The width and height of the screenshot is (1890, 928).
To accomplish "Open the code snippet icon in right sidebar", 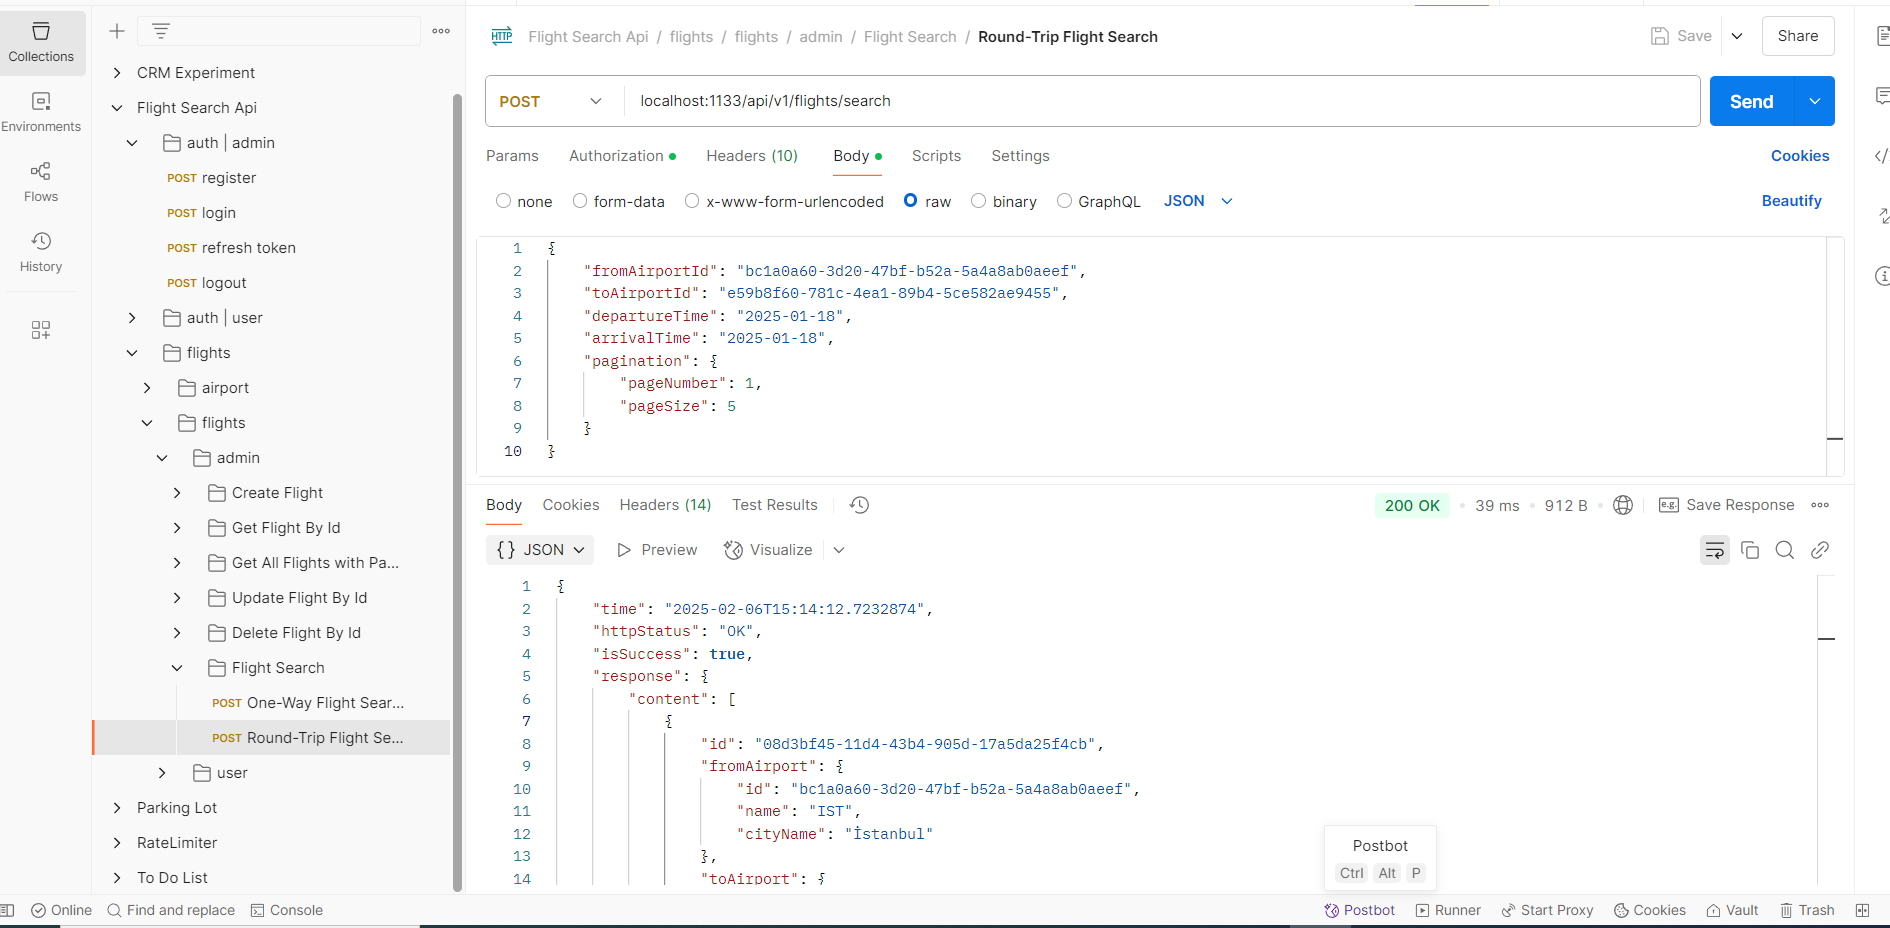I will pyautogui.click(x=1881, y=156).
